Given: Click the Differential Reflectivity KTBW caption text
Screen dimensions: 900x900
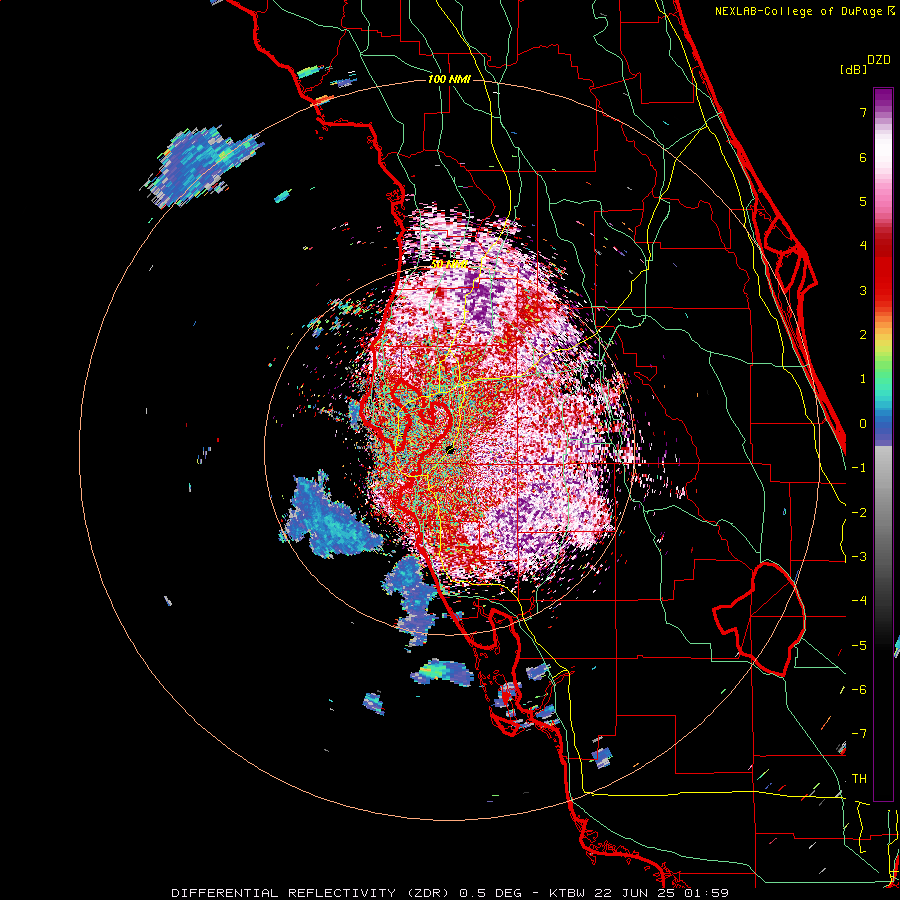Looking at the screenshot, I should click(x=450, y=893).
